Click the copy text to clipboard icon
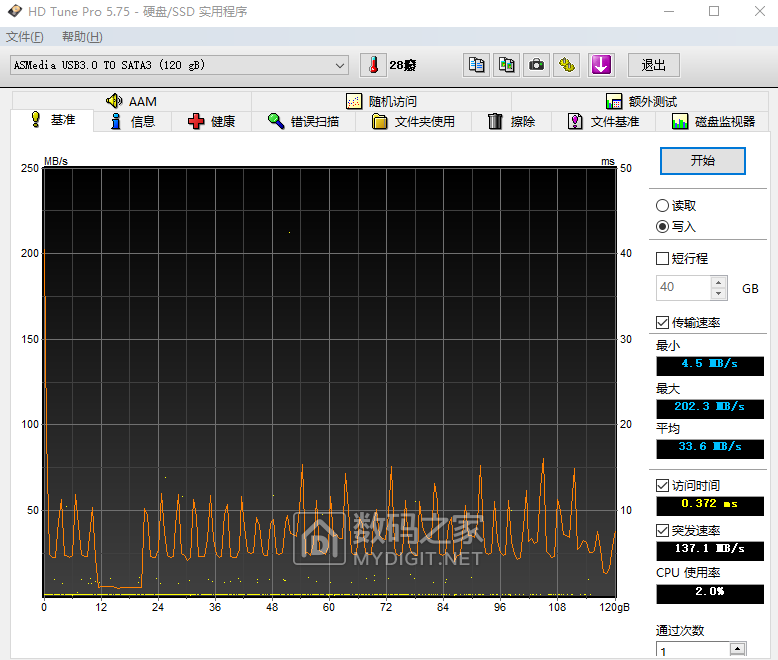The image size is (778, 660). (x=477, y=65)
